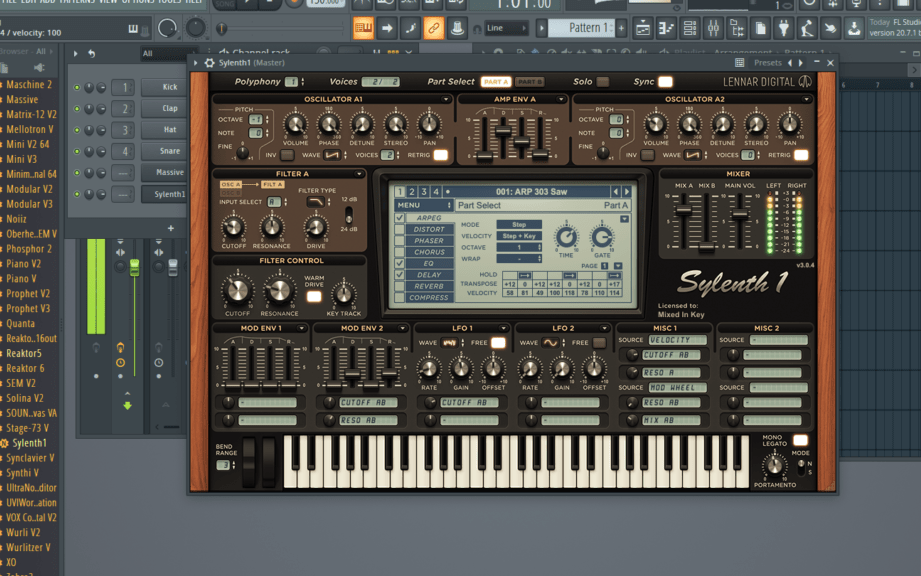This screenshot has width=921, height=576.
Task: Open the playlist view icon
Action: [x=643, y=28]
